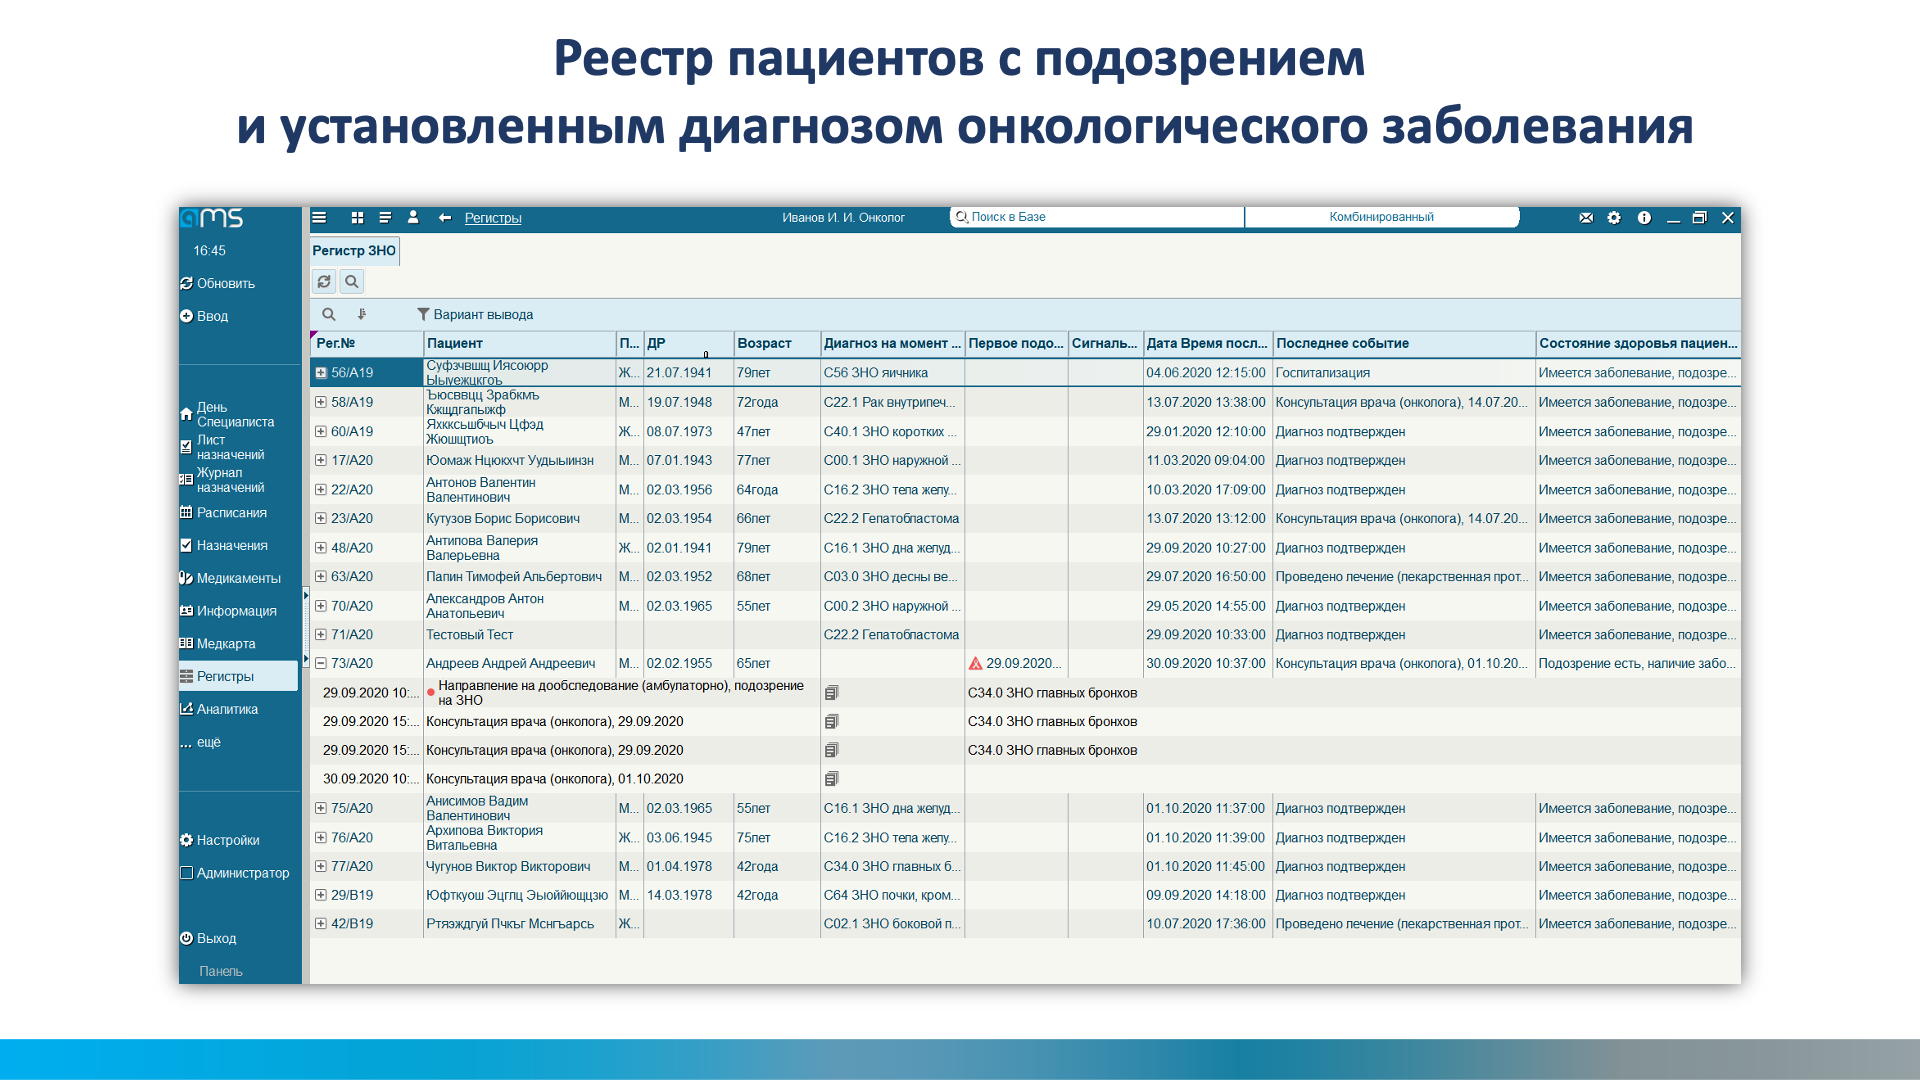
Task: Open the mail envelope icon
Action: (x=1586, y=217)
